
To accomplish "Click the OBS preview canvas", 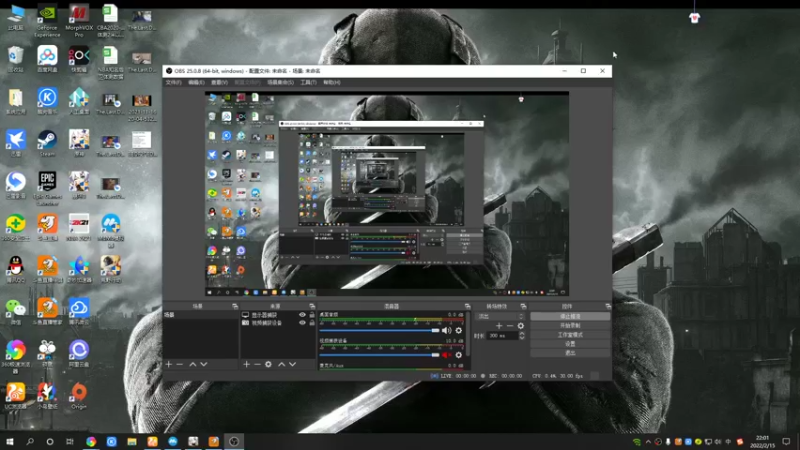I will pyautogui.click(x=387, y=194).
